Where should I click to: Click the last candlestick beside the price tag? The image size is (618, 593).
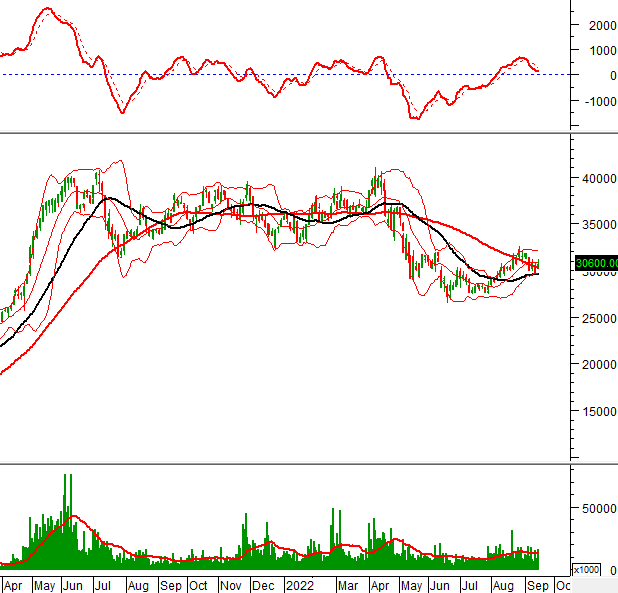(x=538, y=265)
